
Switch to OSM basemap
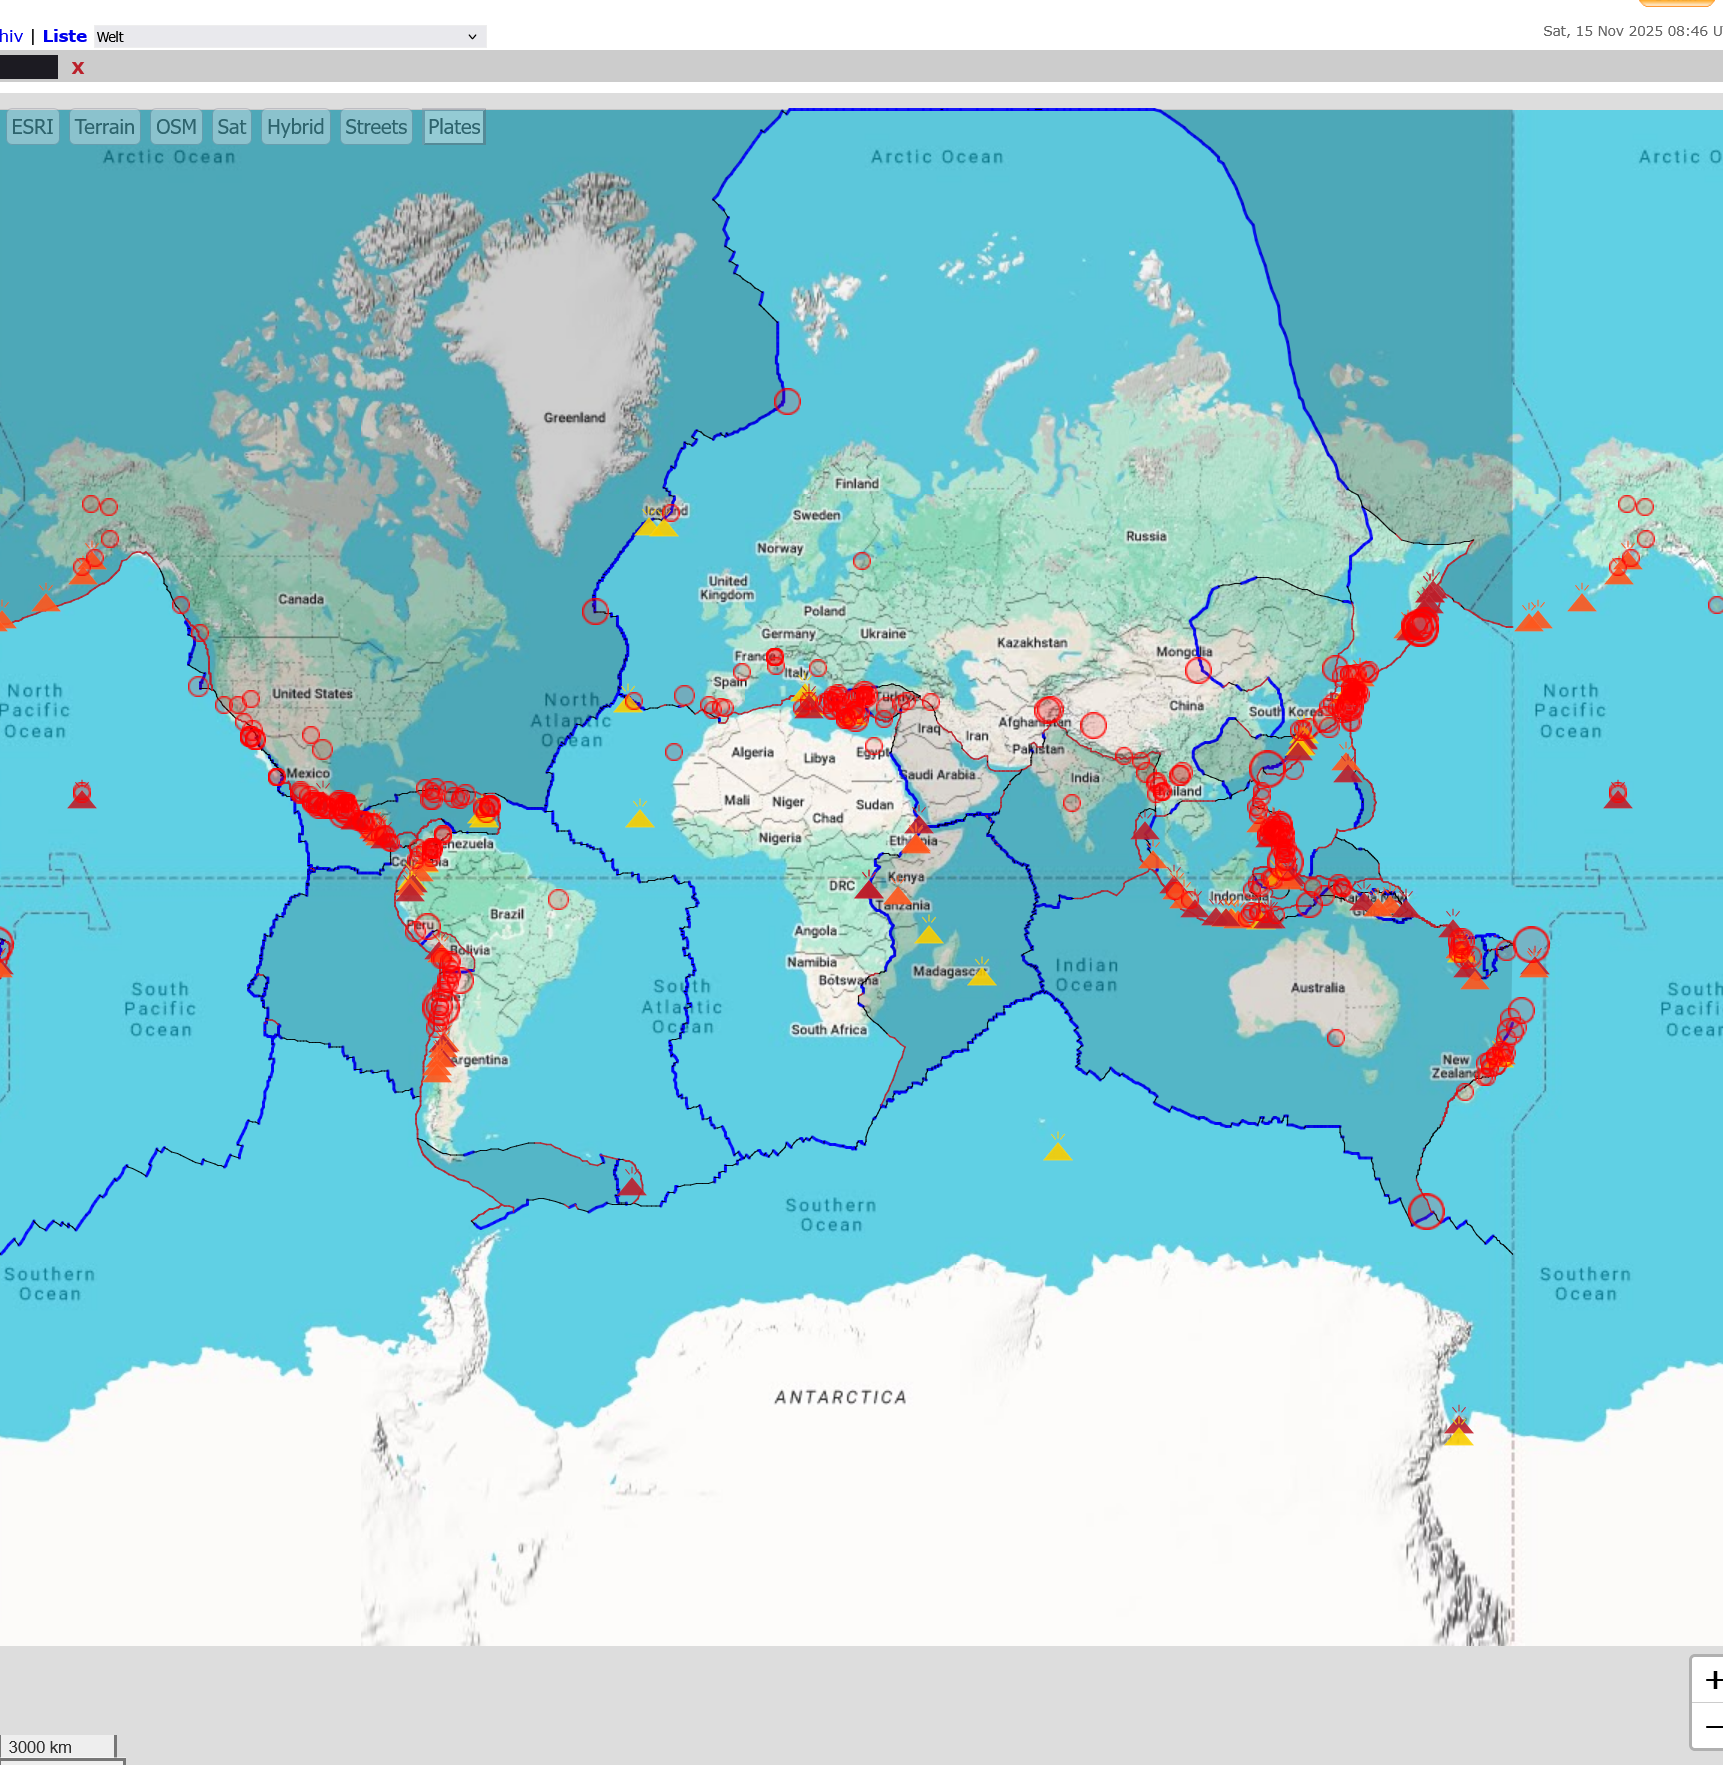(176, 127)
